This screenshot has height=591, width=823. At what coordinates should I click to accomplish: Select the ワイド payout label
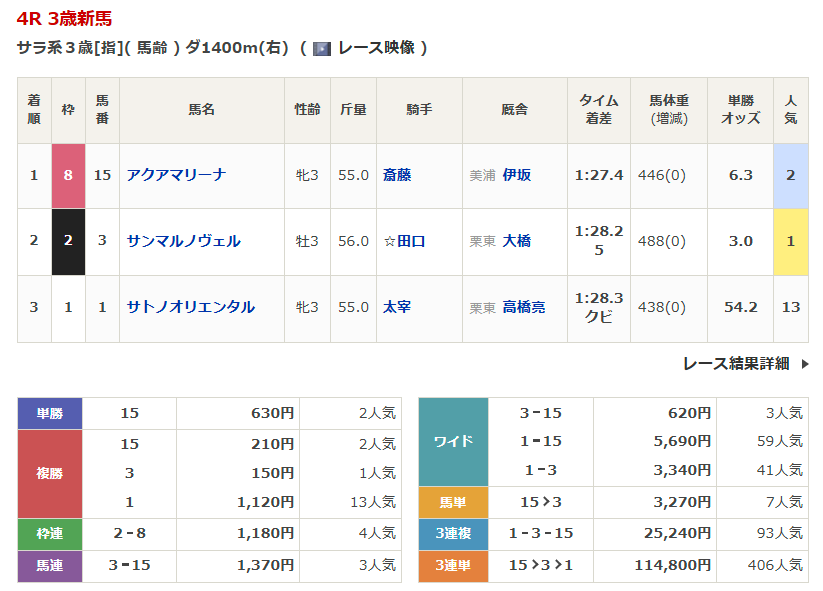pyautogui.click(x=453, y=441)
